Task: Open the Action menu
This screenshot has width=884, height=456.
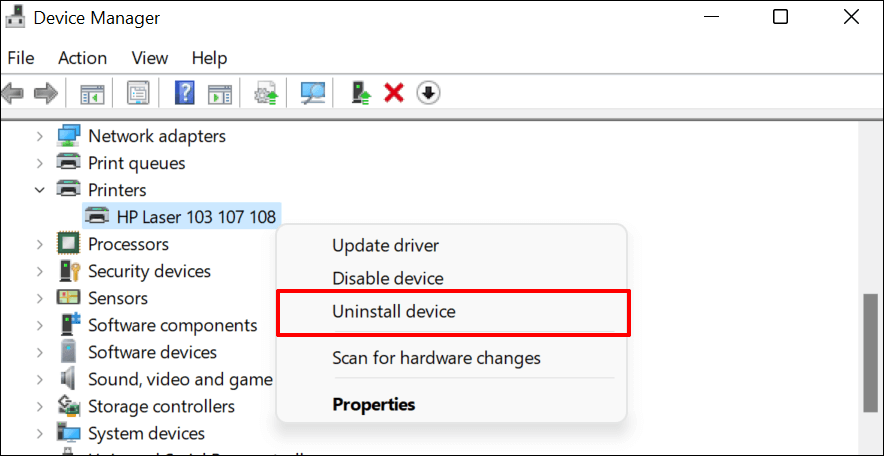Action: click(x=82, y=58)
